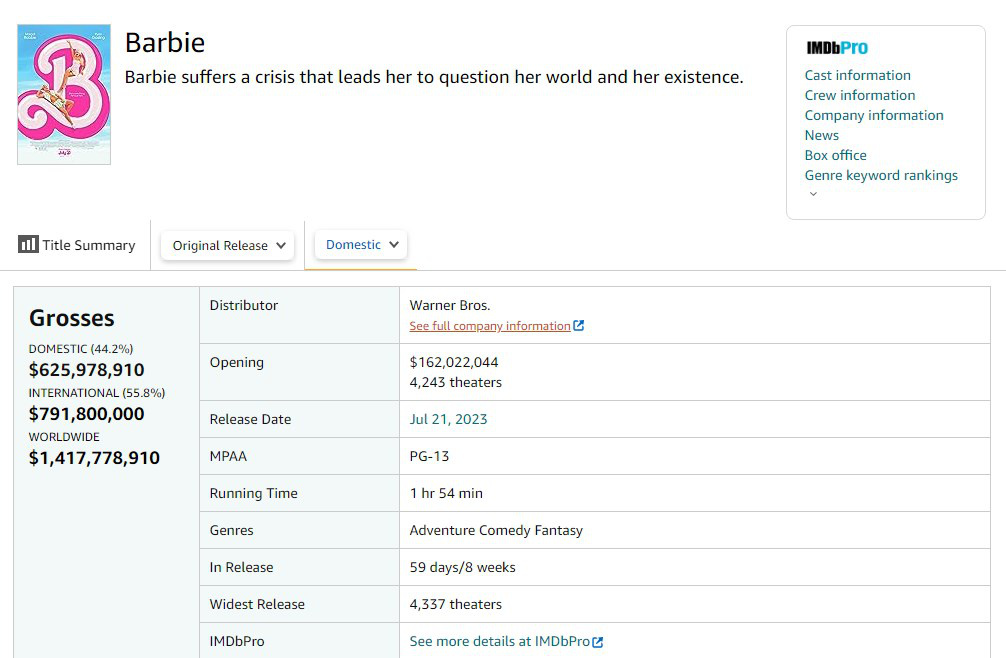Screen dimensions: 1006x658
Task: Click the 4,337 theaters widest release value
Action: (x=456, y=604)
